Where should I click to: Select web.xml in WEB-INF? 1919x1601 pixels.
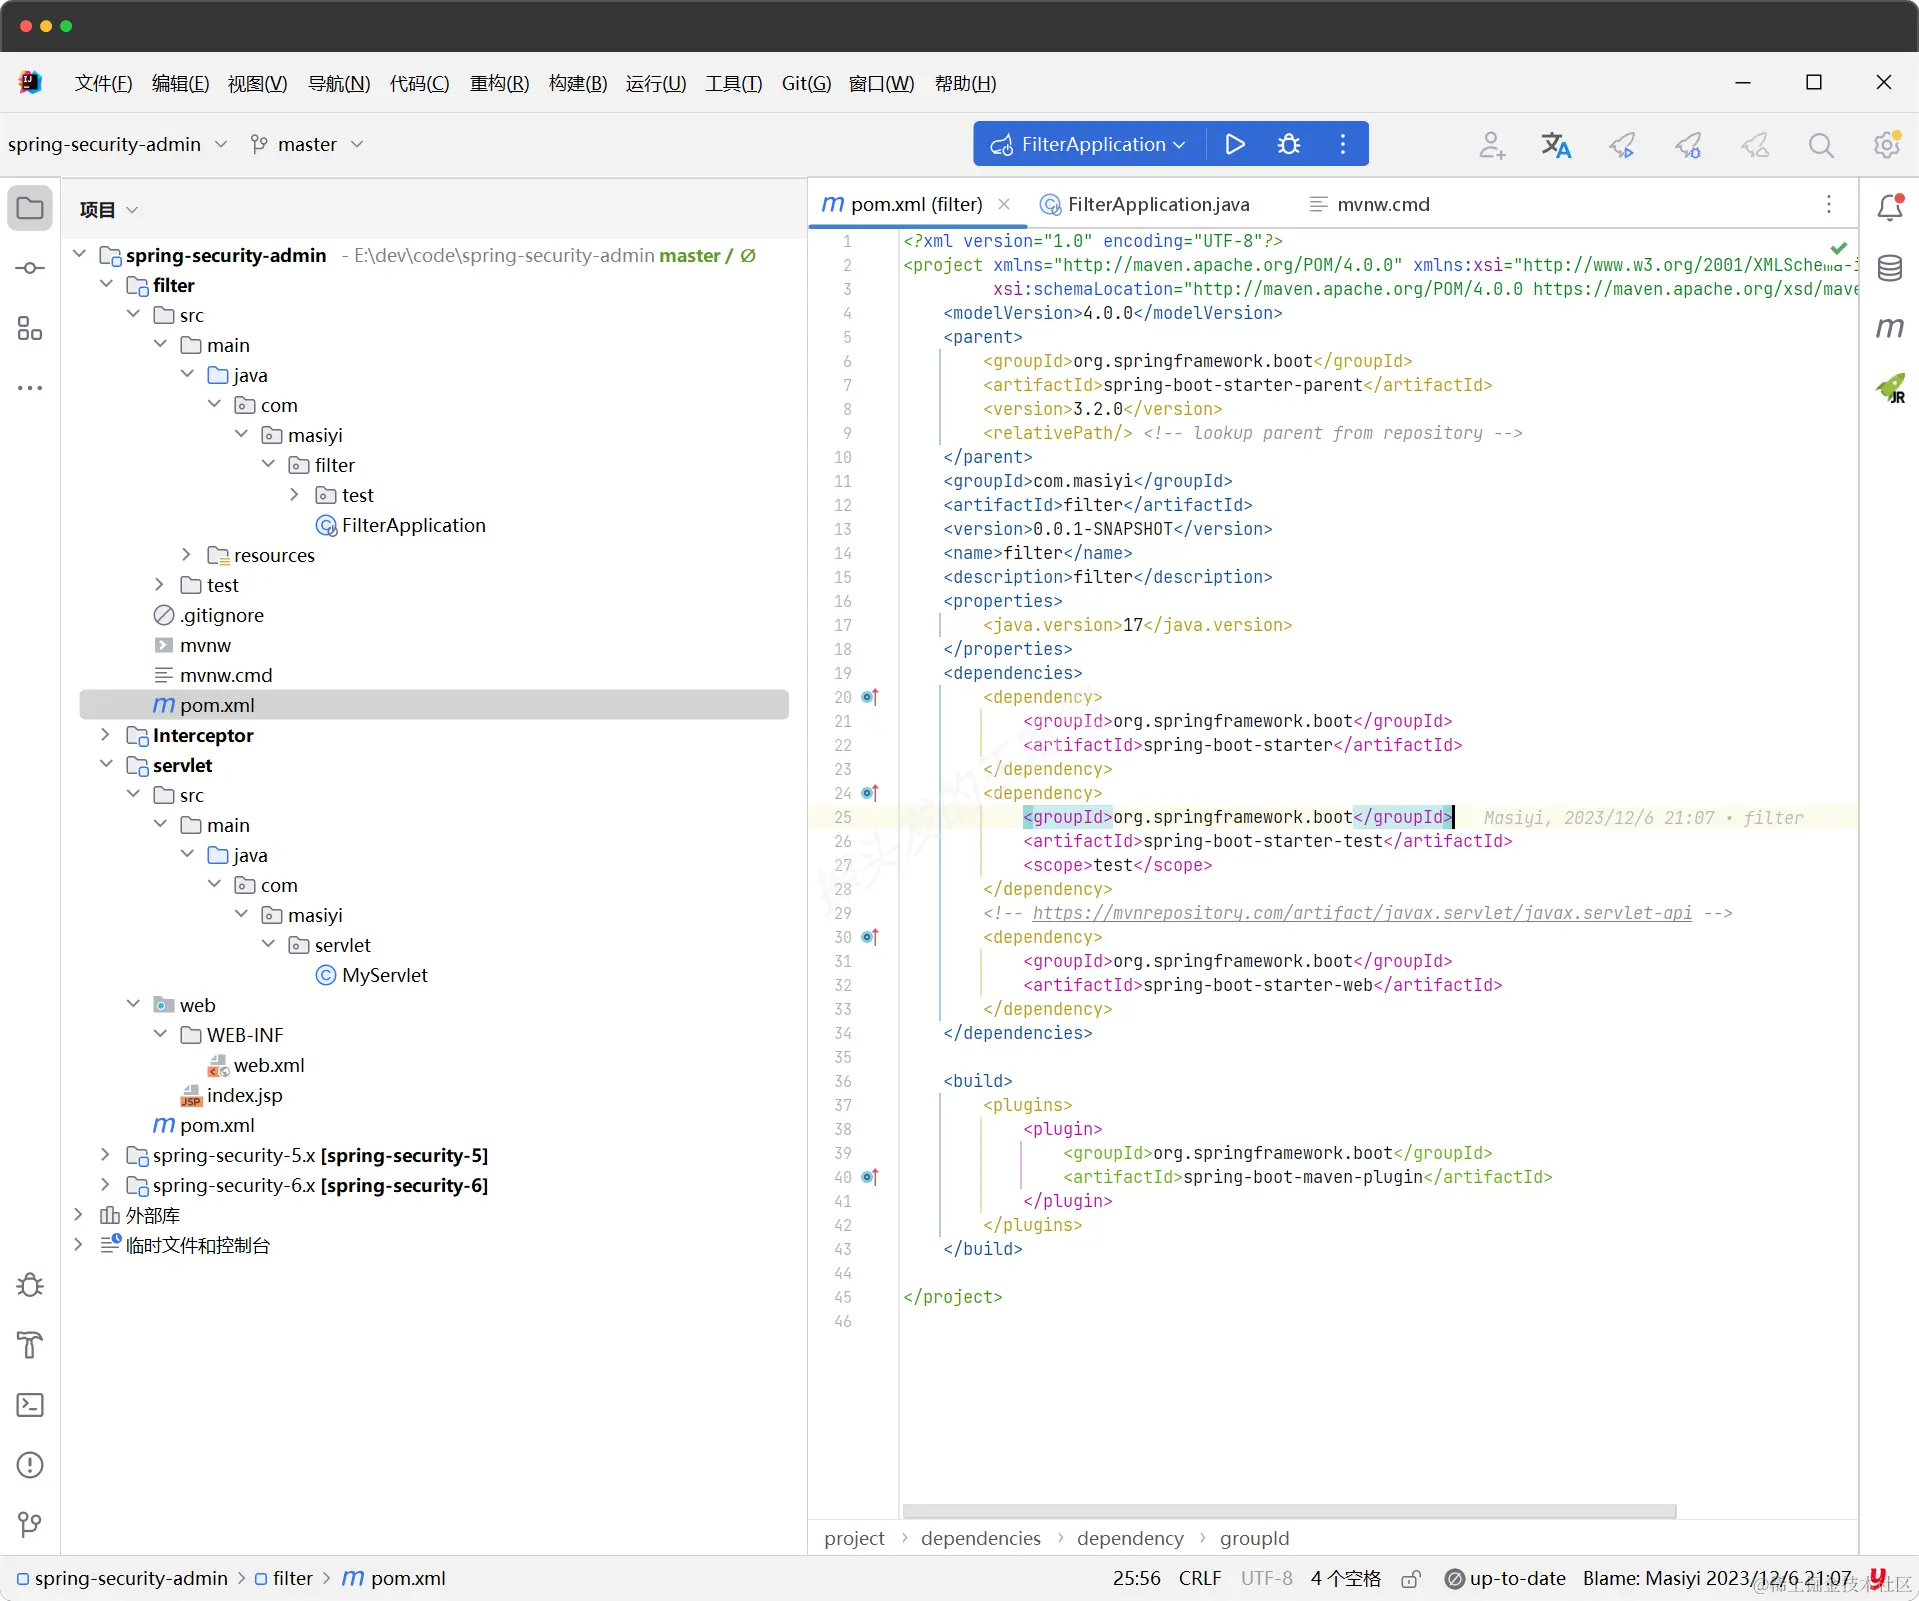(256, 1065)
